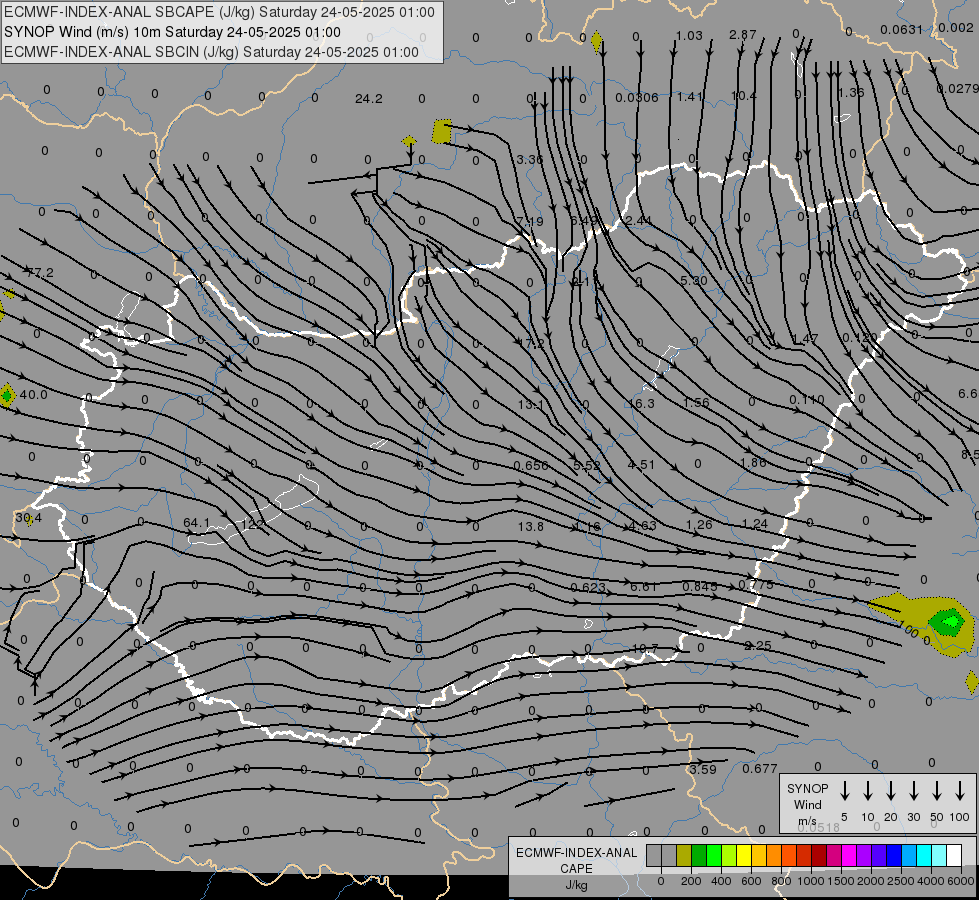Click the 6.61 value on the map
The image size is (979, 900).
(x=644, y=586)
